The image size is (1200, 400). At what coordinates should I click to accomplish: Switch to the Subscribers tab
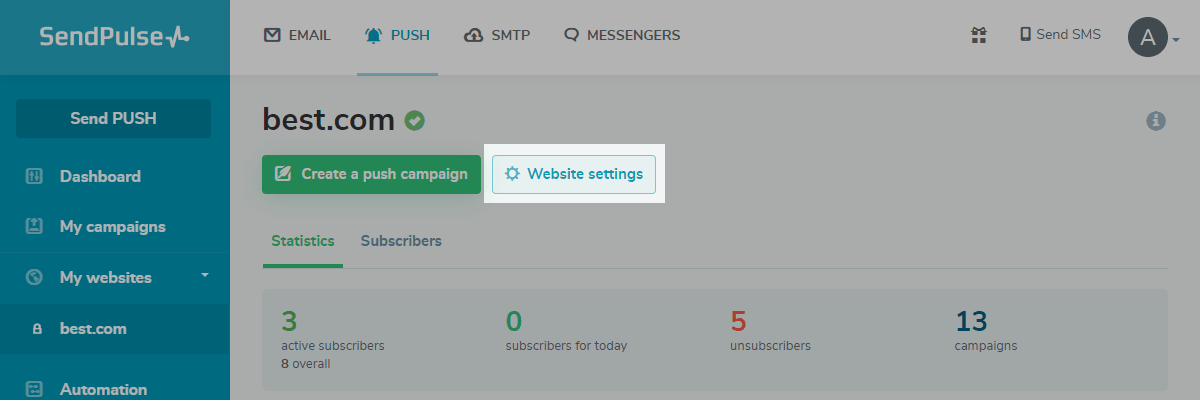click(x=401, y=241)
